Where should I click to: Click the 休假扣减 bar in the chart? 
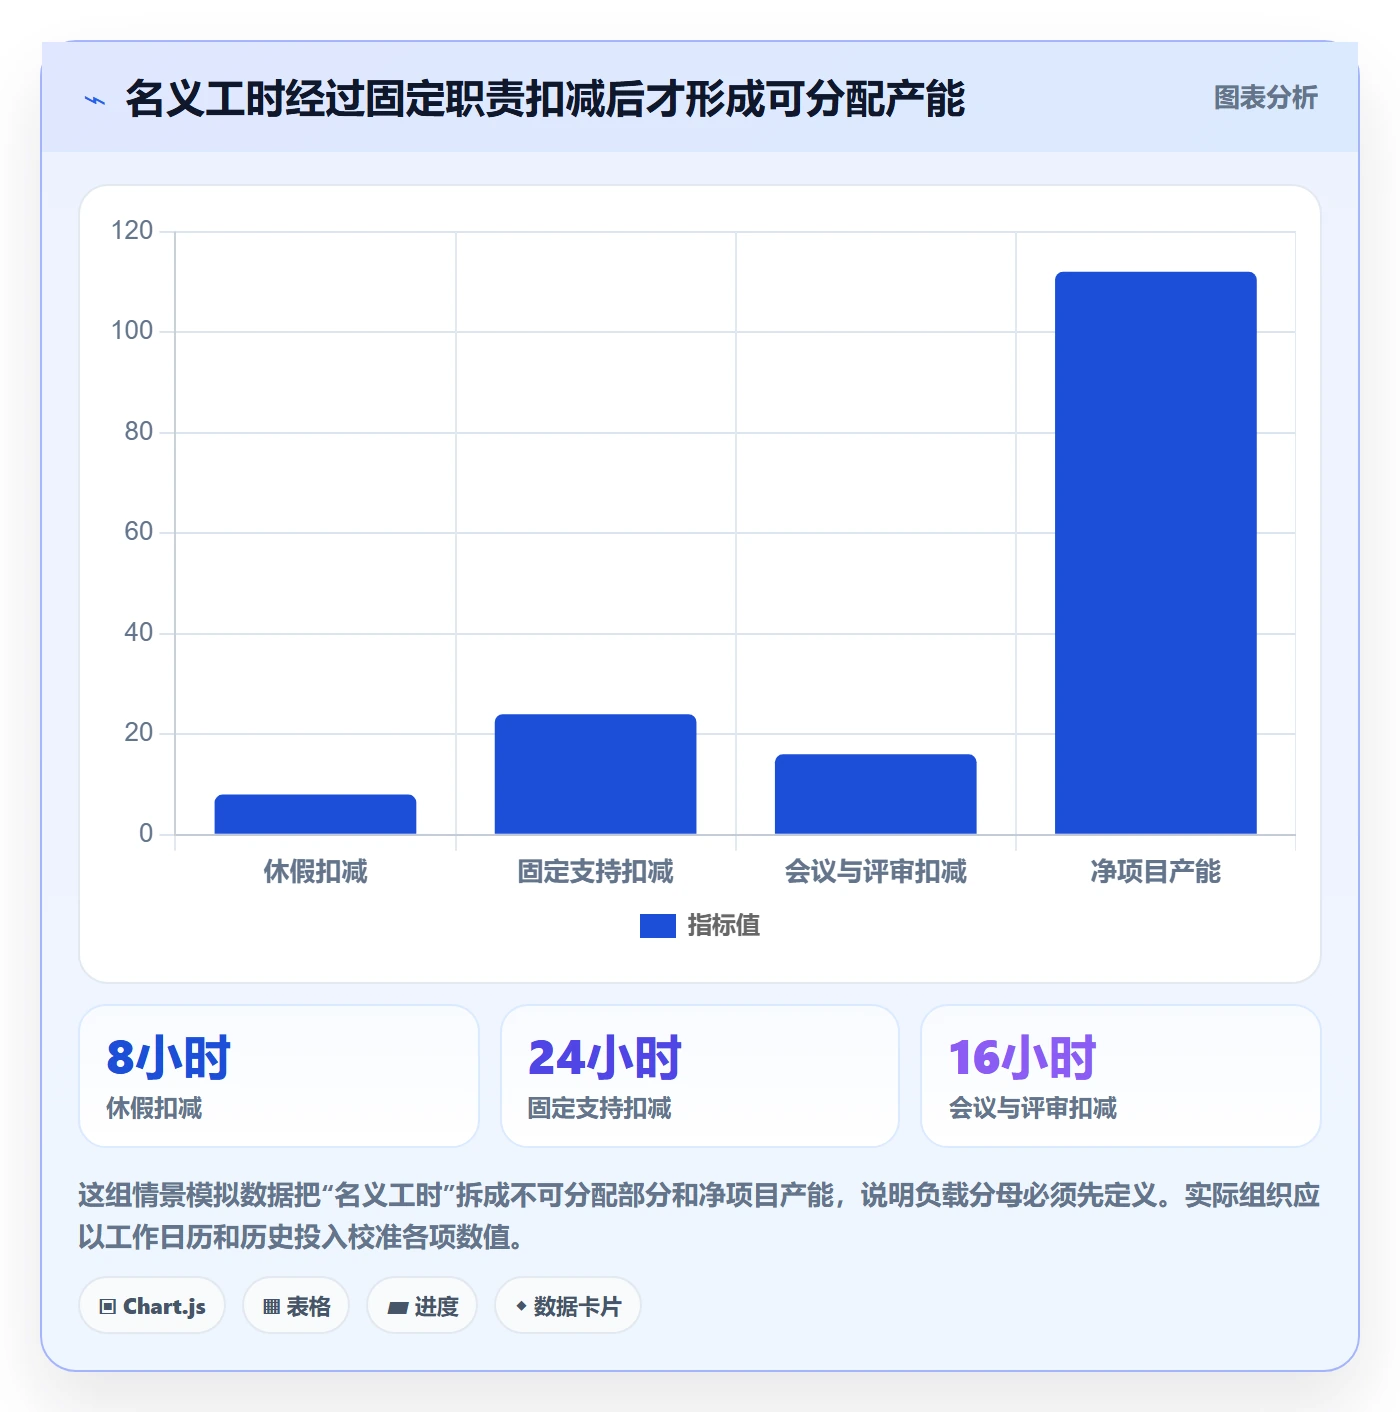[315, 814]
